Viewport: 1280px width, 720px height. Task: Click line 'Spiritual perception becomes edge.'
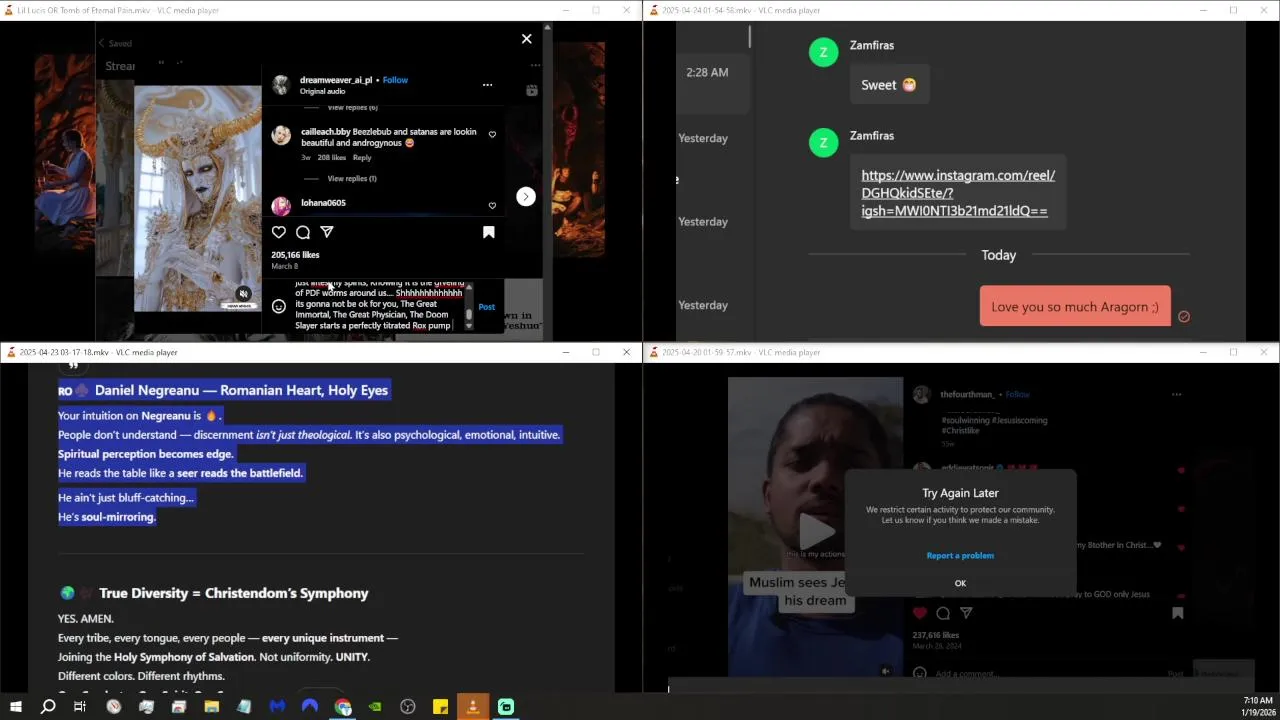(x=146, y=454)
